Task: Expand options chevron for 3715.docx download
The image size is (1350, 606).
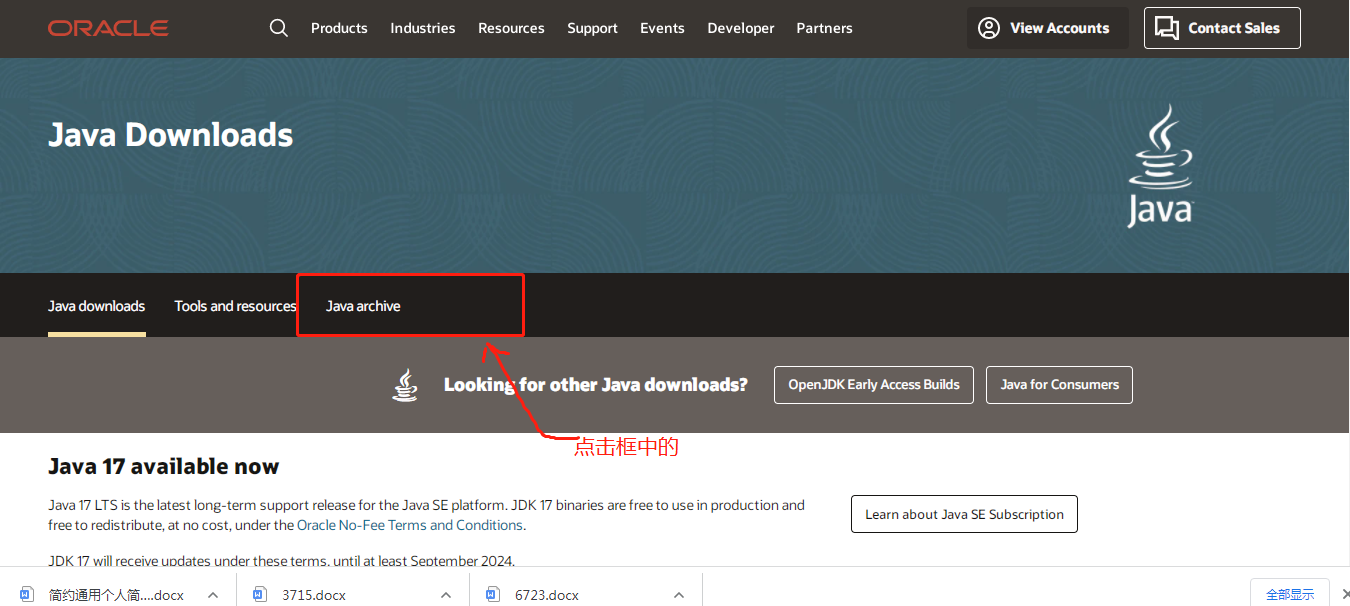Action: [446, 595]
